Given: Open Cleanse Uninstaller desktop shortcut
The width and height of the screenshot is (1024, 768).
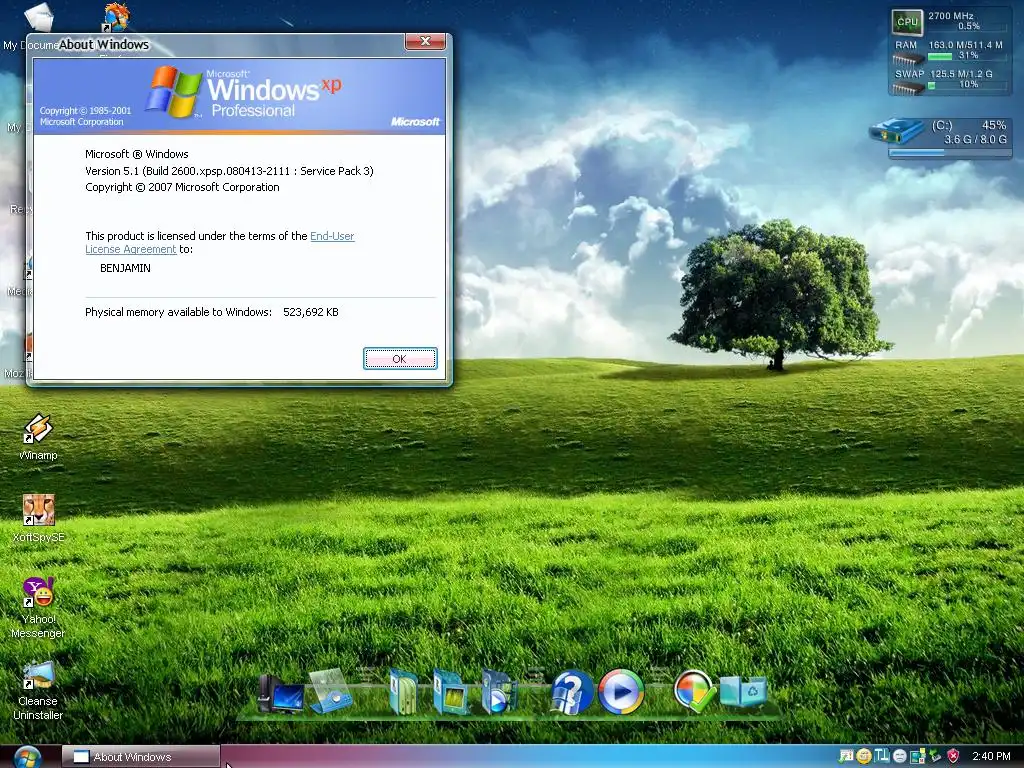Looking at the screenshot, I should point(38,691).
